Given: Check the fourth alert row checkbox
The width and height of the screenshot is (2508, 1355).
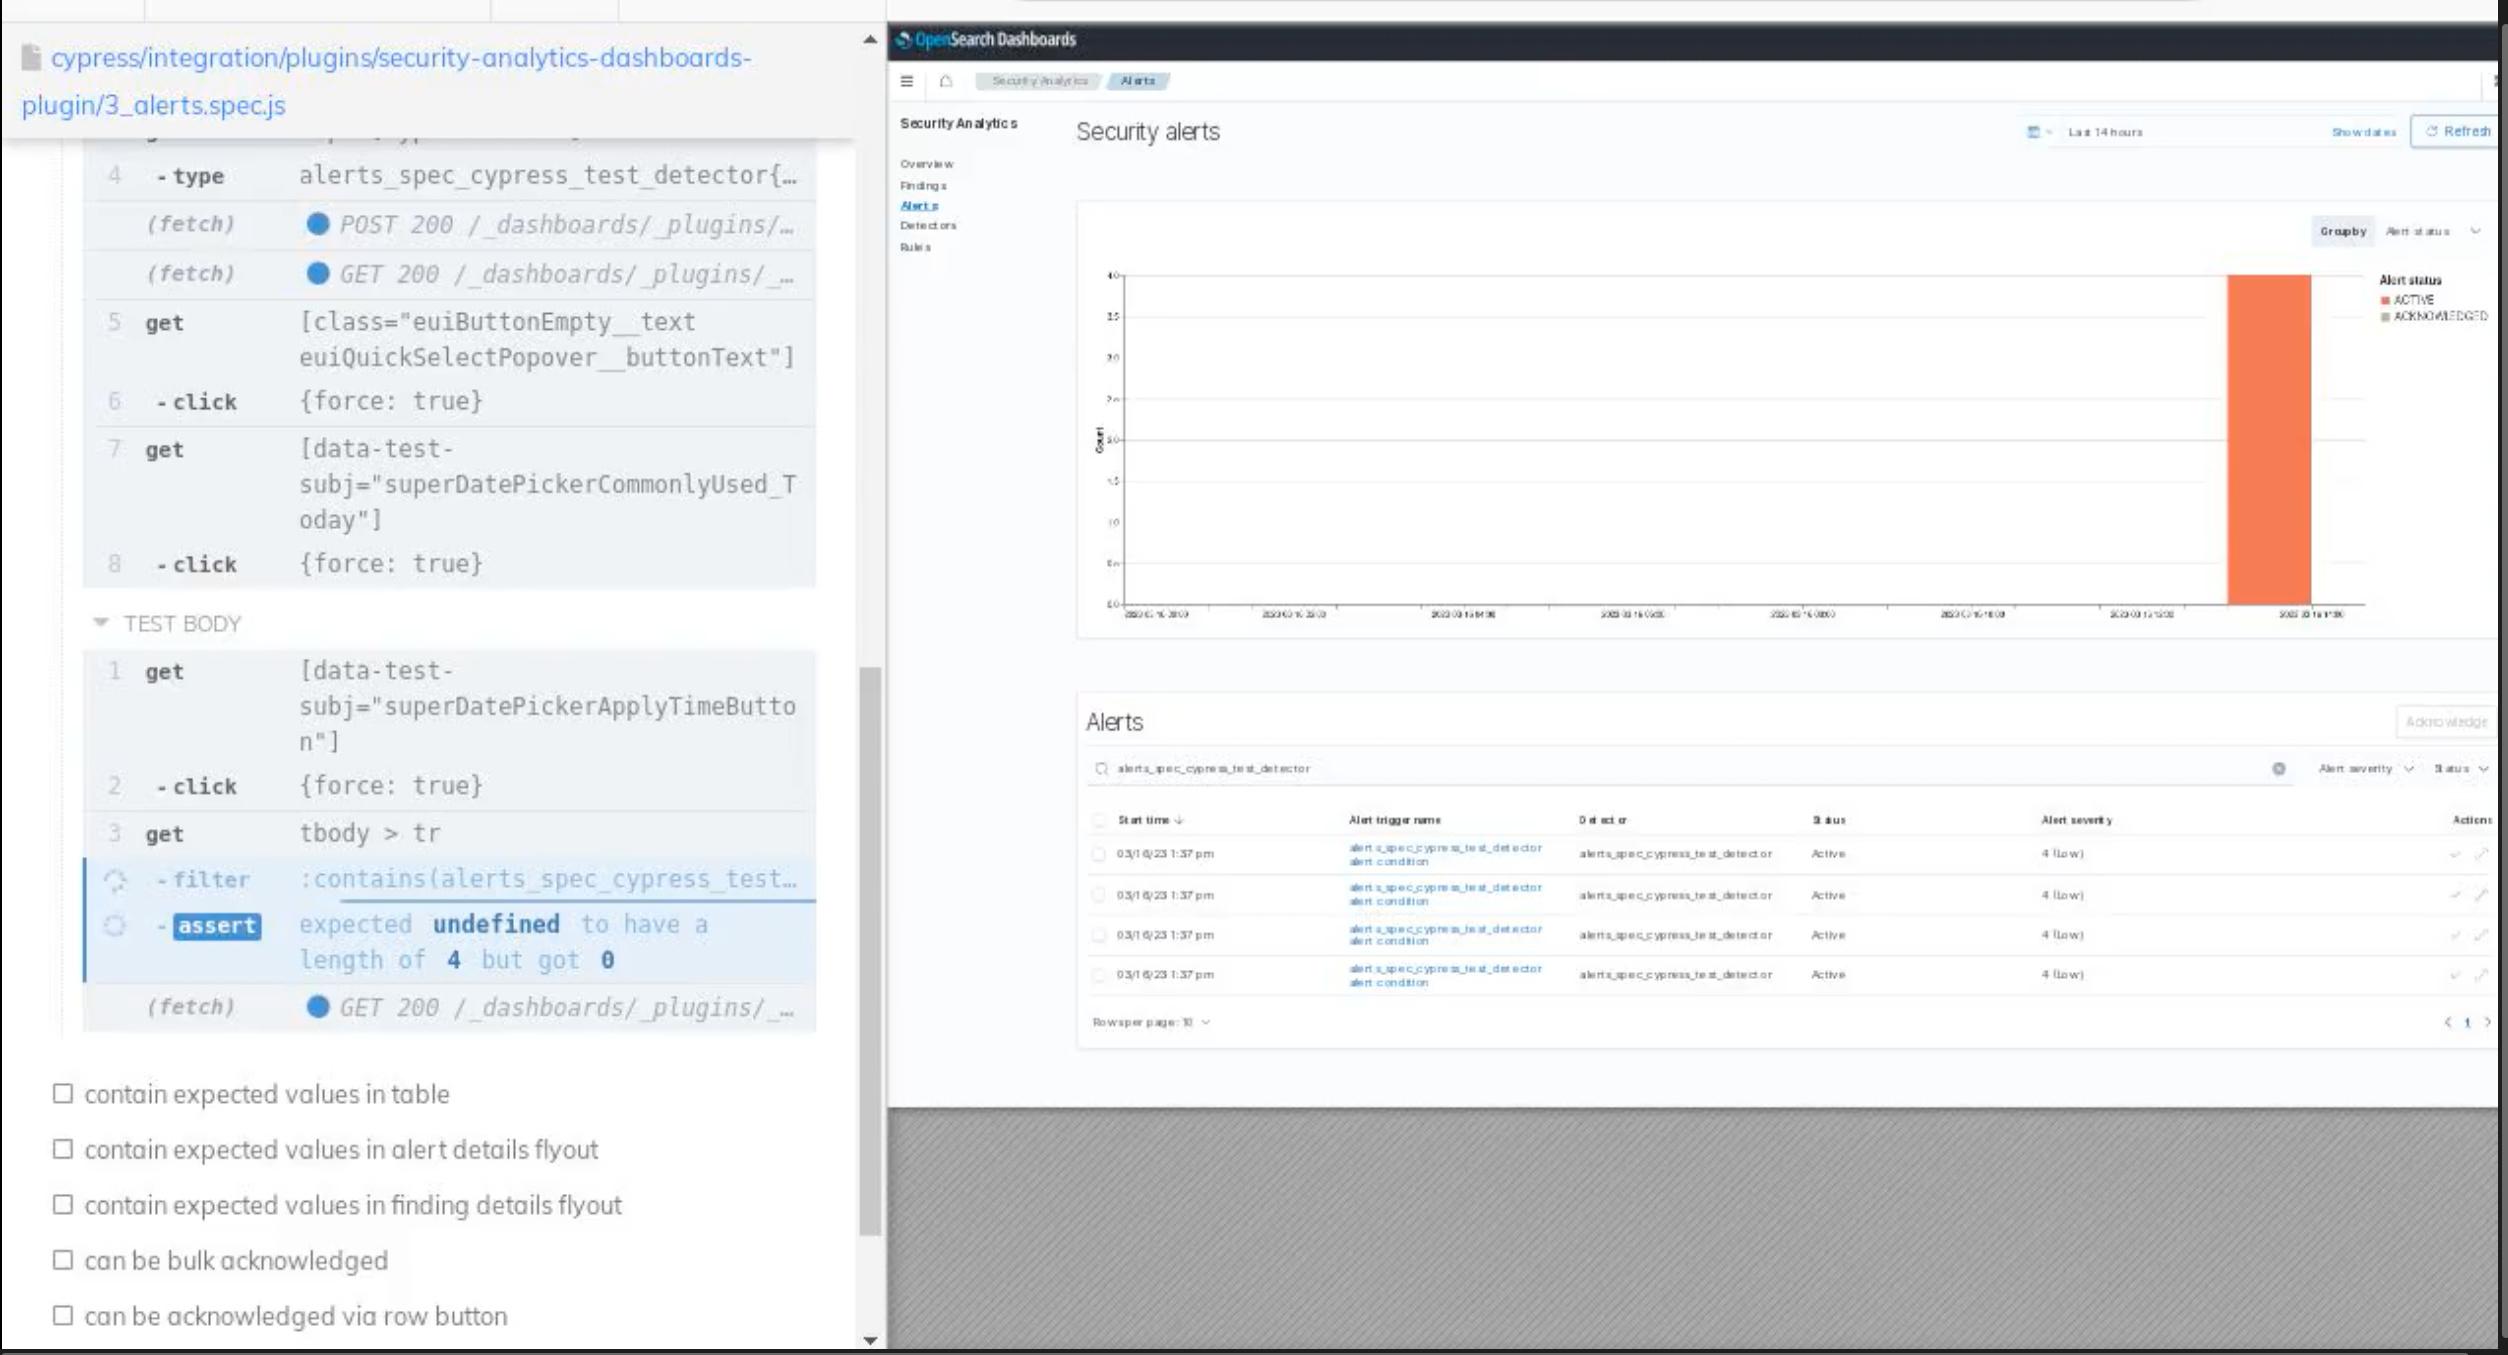Looking at the screenshot, I should (1099, 975).
